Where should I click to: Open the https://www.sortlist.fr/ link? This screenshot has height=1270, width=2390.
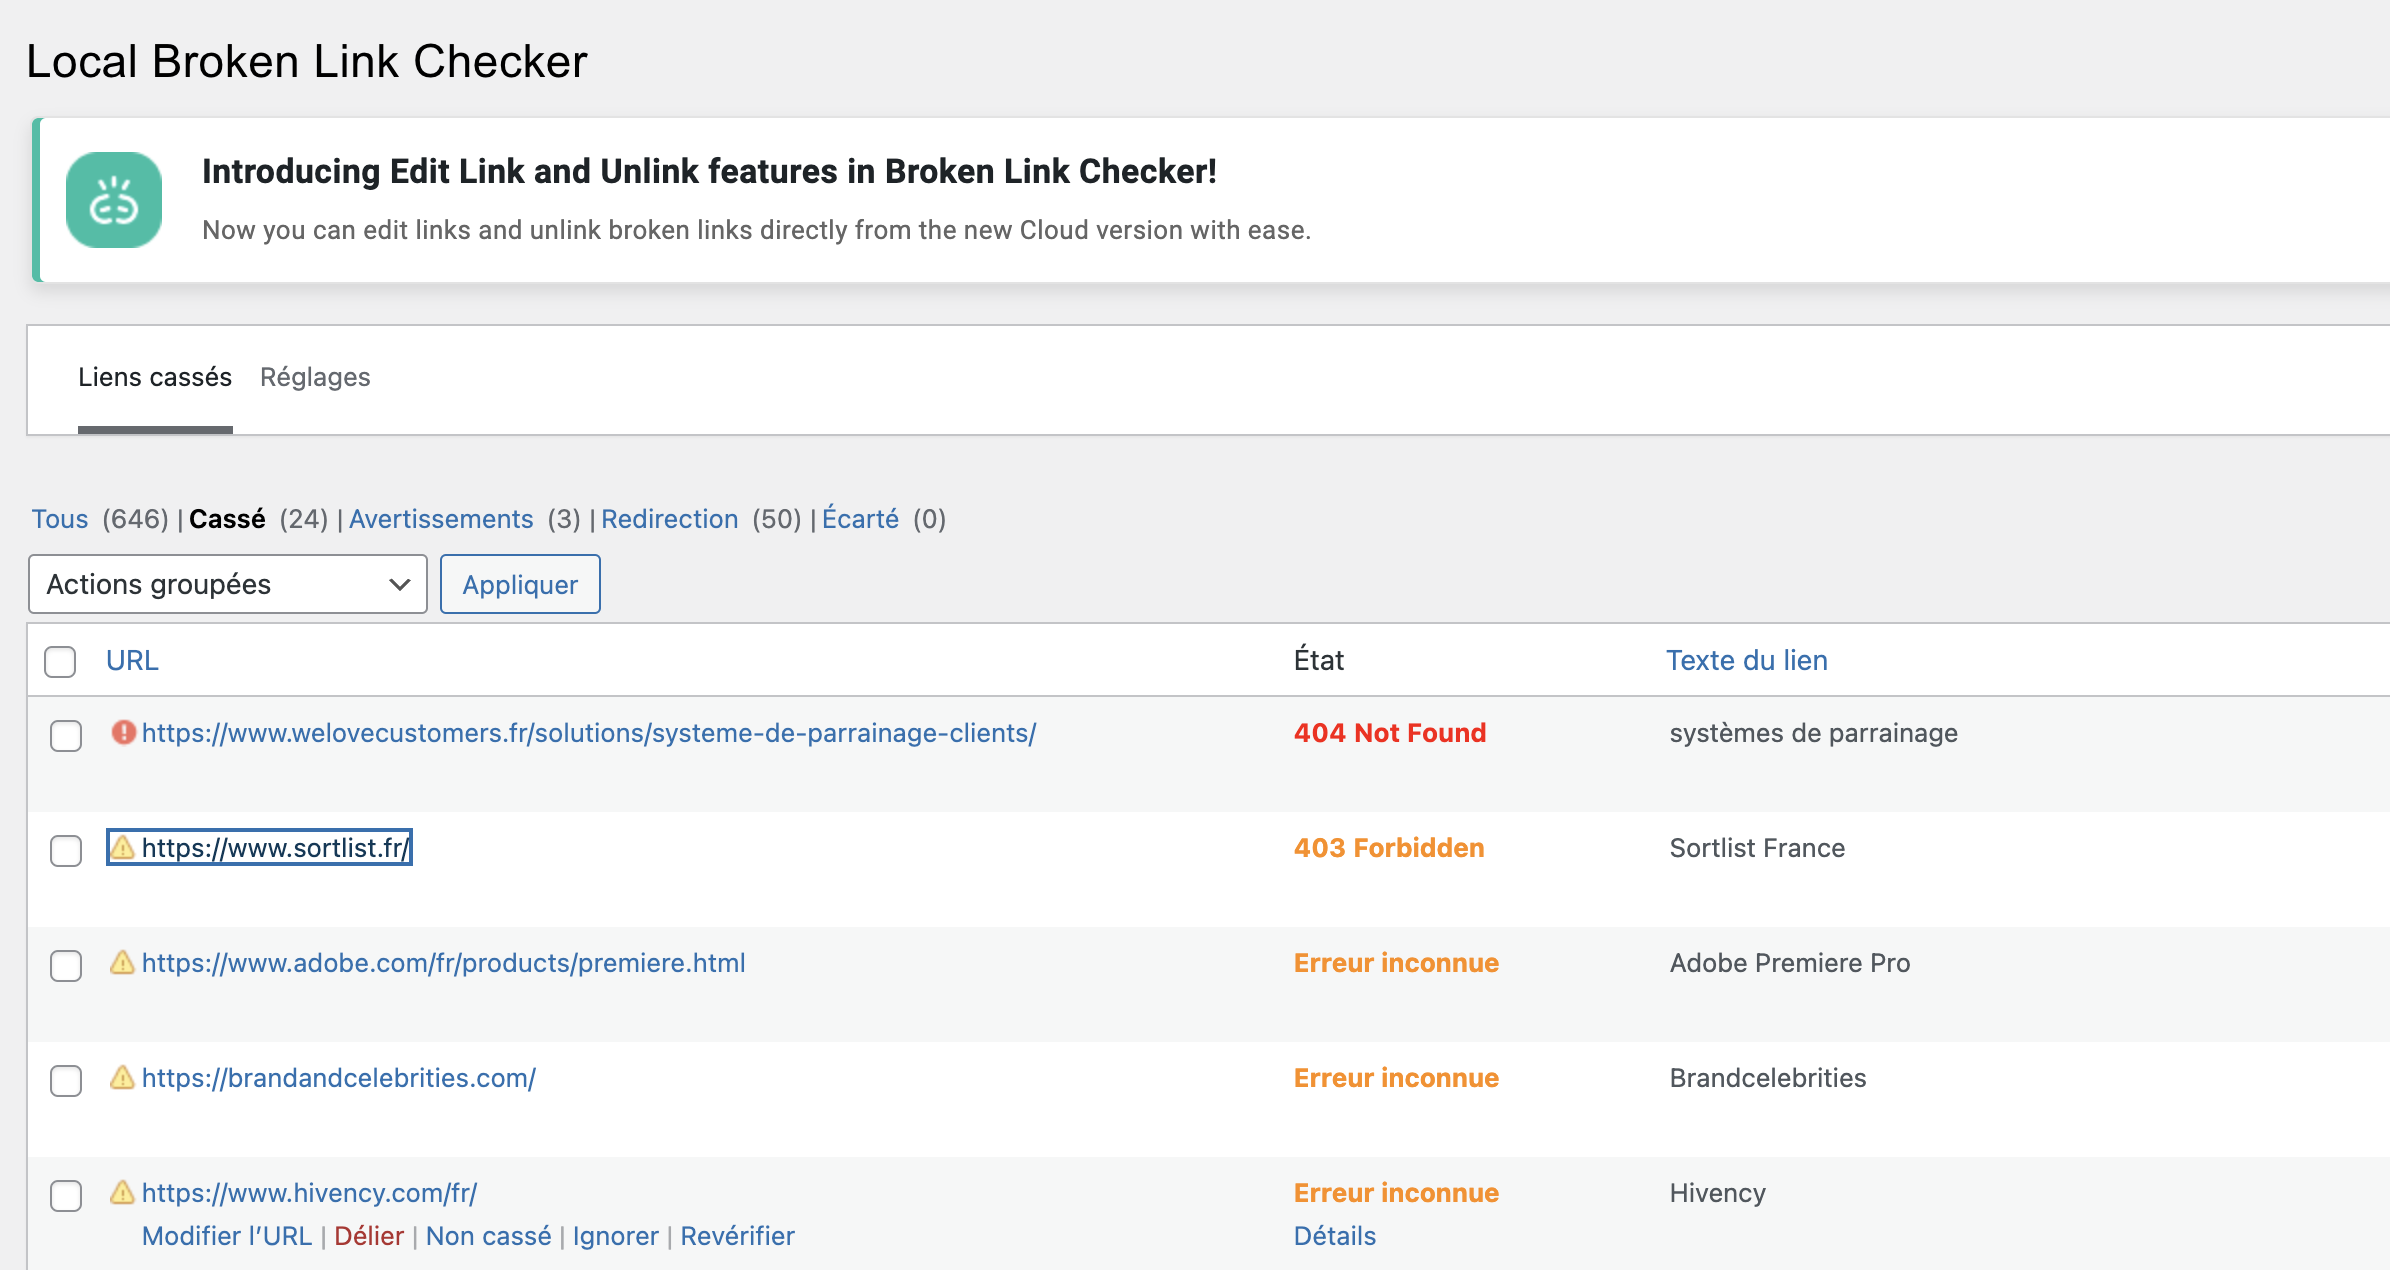coord(275,848)
